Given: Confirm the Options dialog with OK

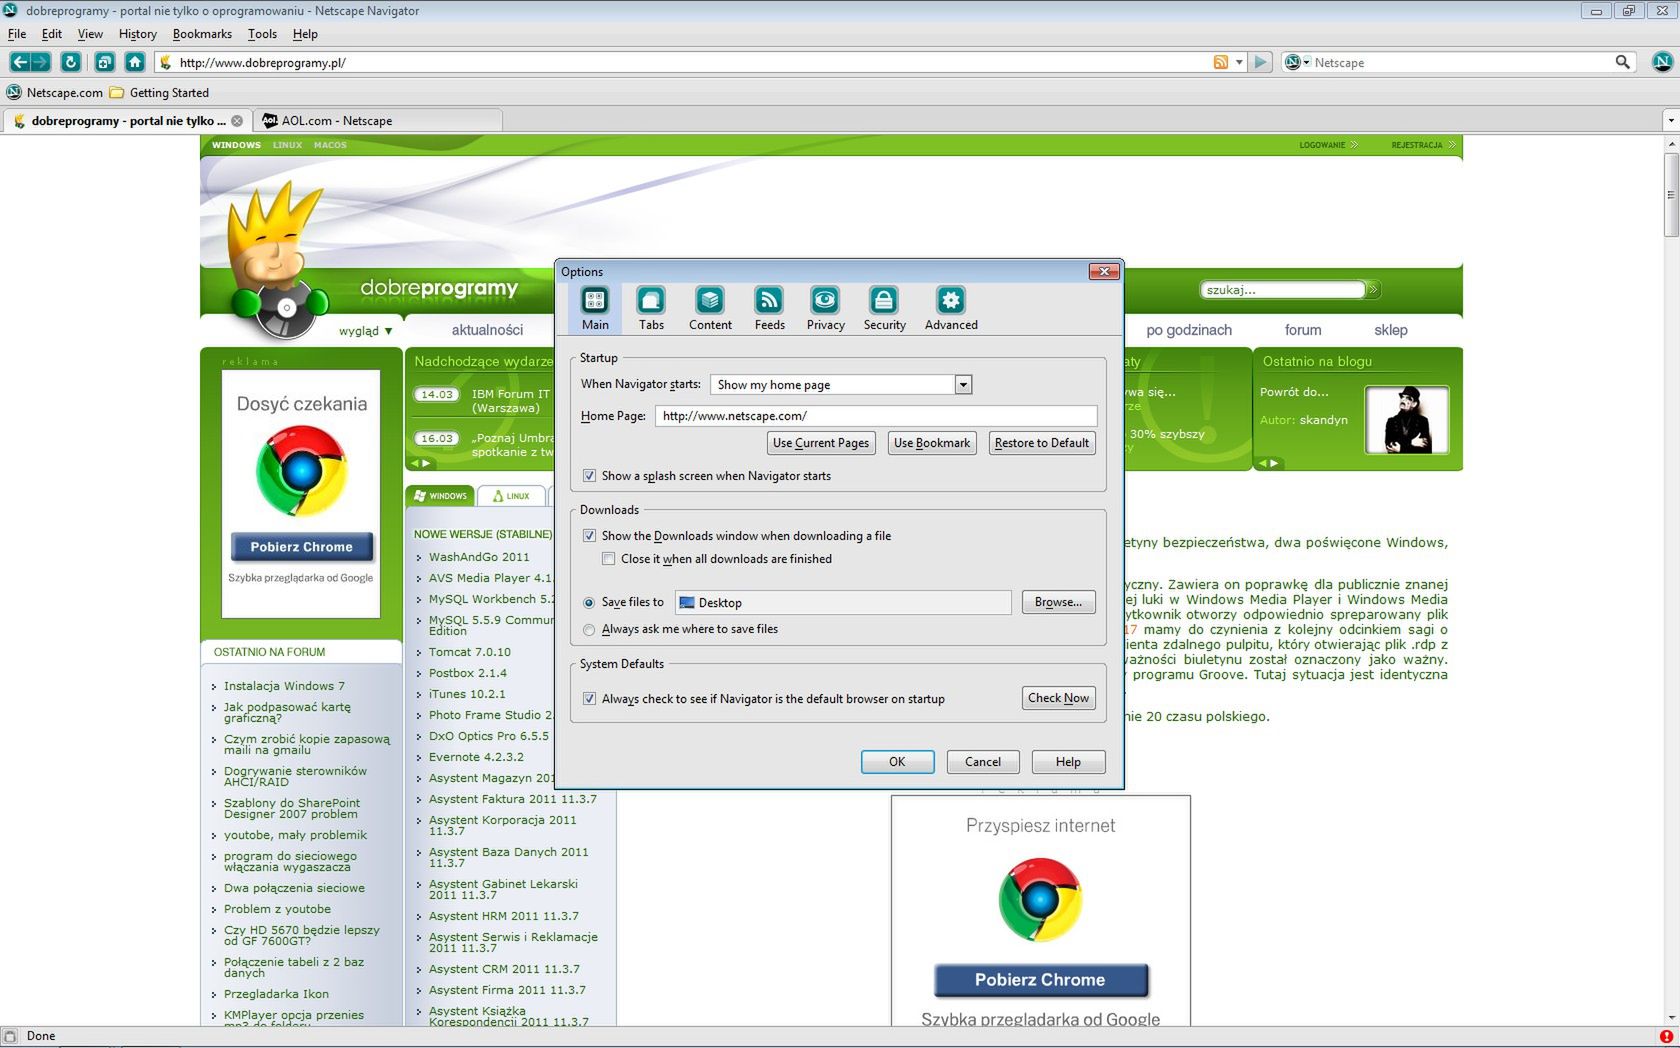Looking at the screenshot, I should tap(897, 762).
